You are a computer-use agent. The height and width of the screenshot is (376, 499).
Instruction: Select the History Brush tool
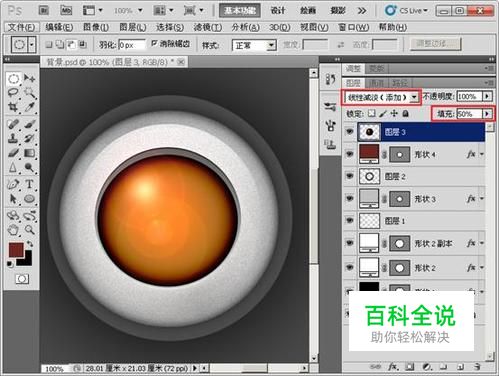tap(29, 138)
